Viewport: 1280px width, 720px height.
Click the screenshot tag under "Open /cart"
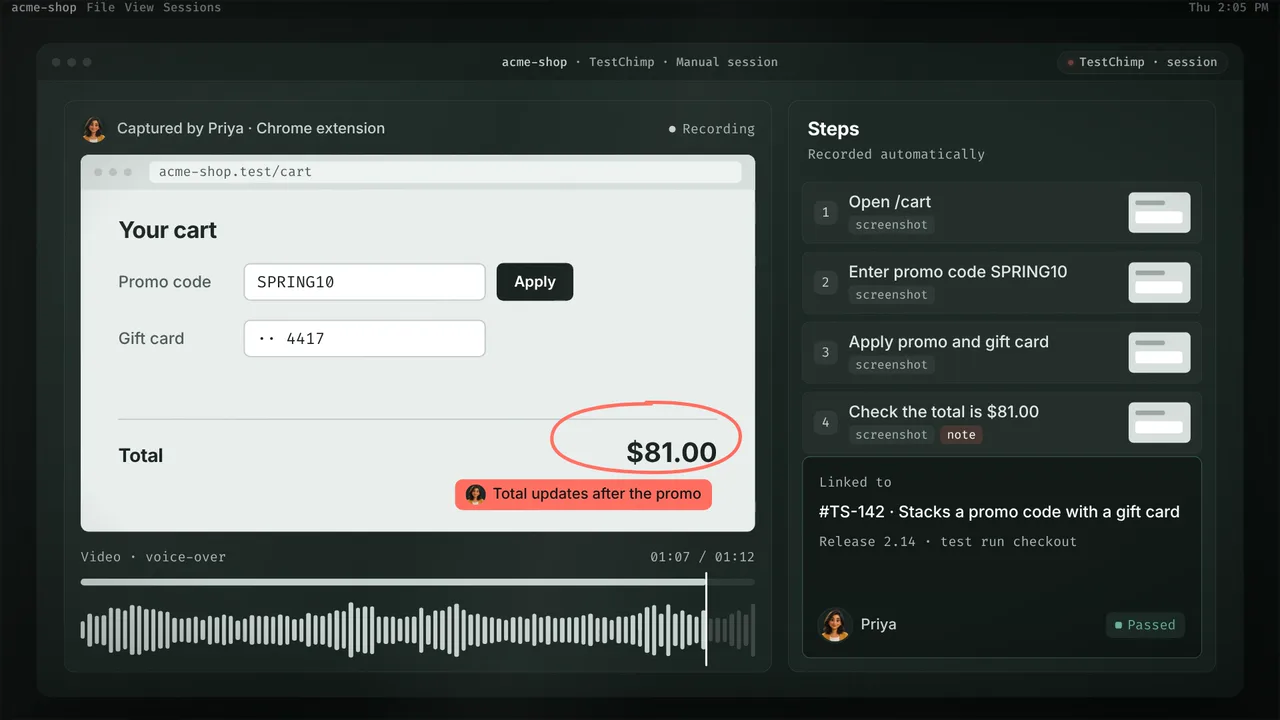(x=891, y=225)
